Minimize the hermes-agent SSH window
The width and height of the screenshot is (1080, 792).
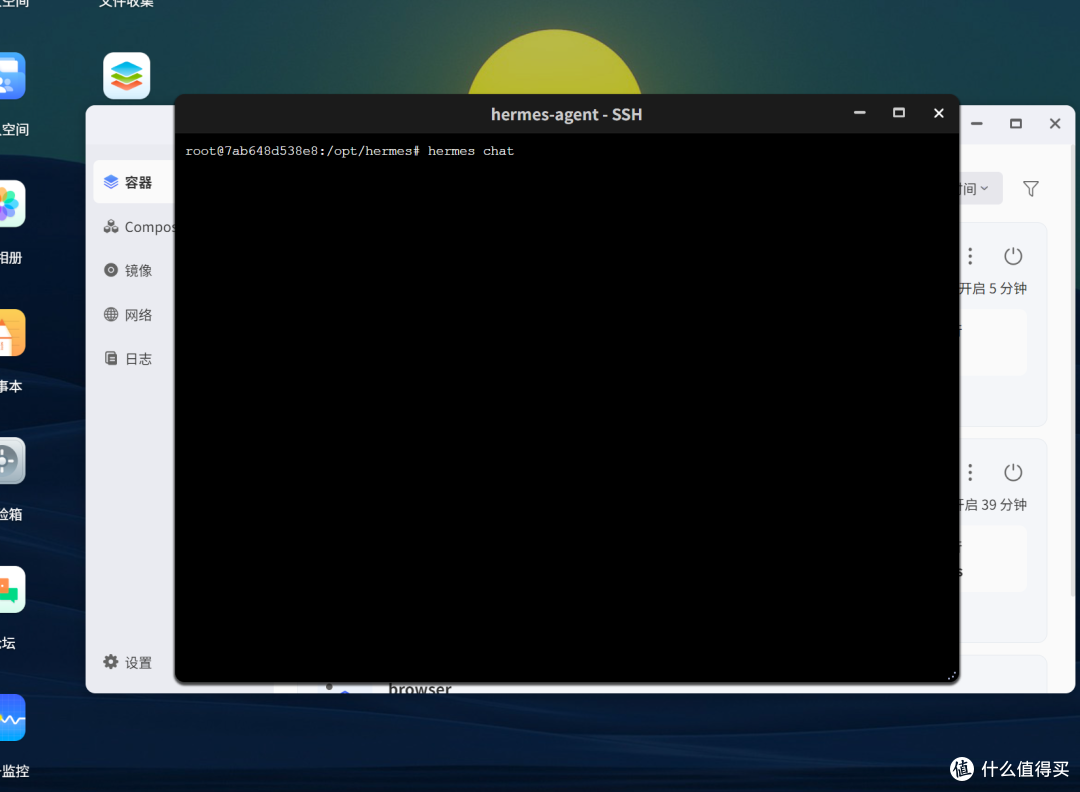(x=860, y=113)
